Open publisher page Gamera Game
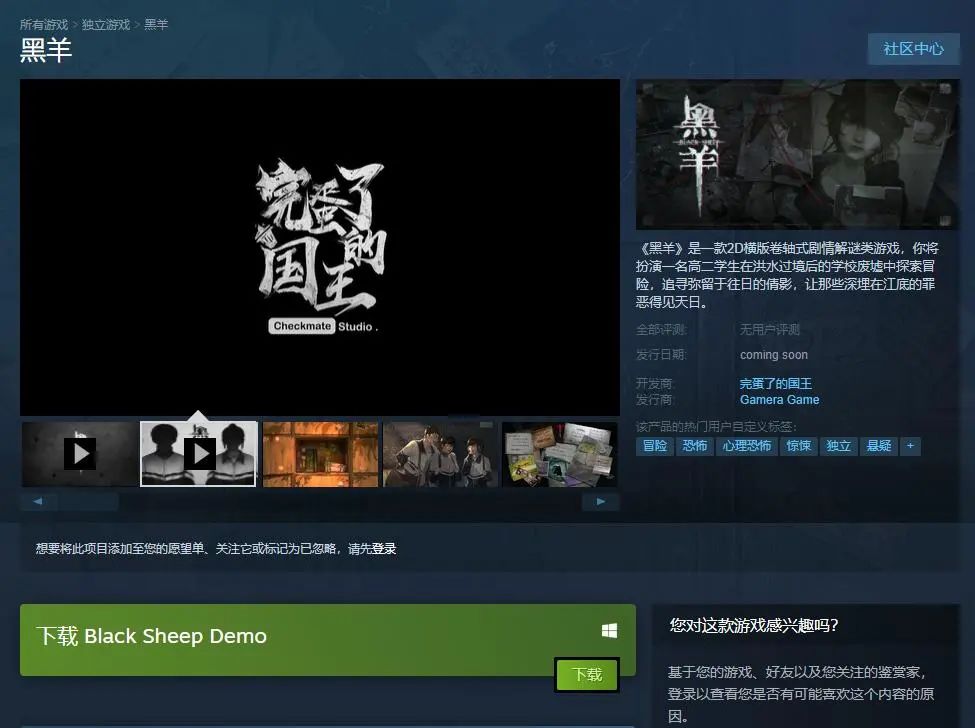The height and width of the screenshot is (728, 975). point(779,399)
